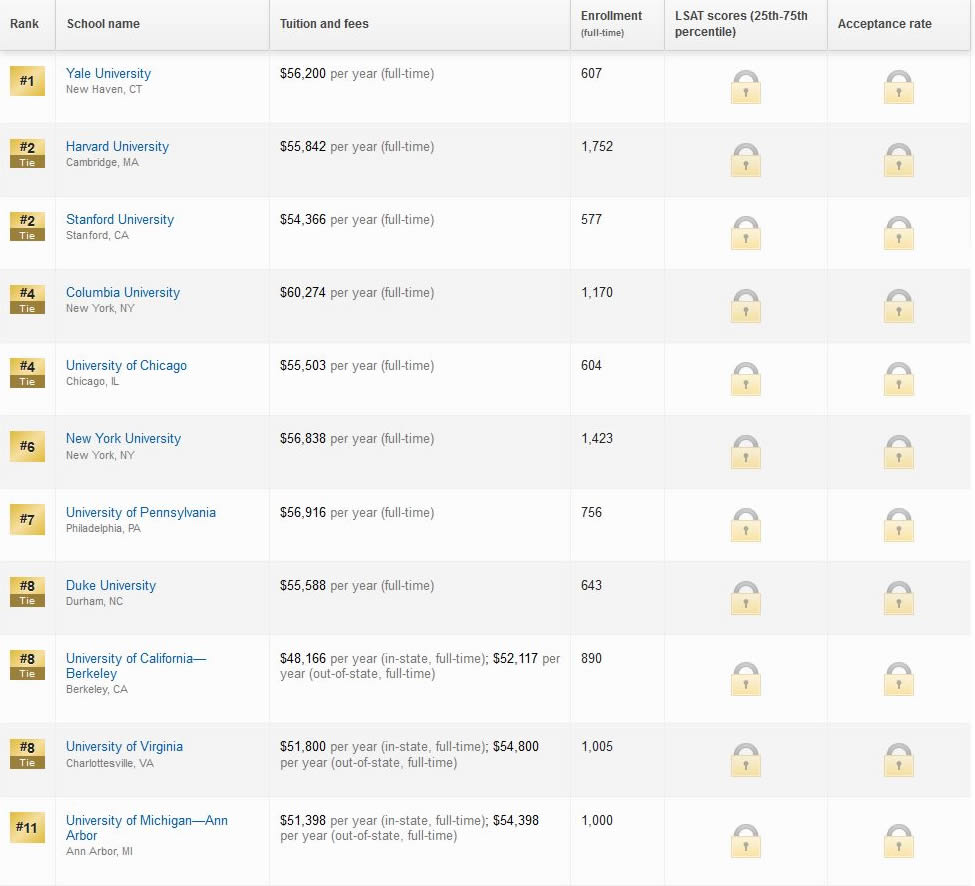Click the LSAT lock icon for University of Chicago
The width and height of the screenshot is (975, 886).
[x=745, y=380]
